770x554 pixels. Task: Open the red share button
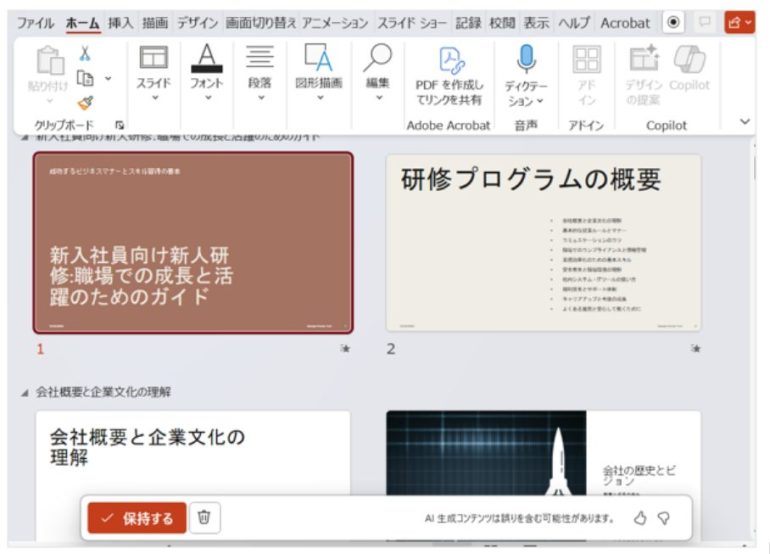[x=740, y=22]
